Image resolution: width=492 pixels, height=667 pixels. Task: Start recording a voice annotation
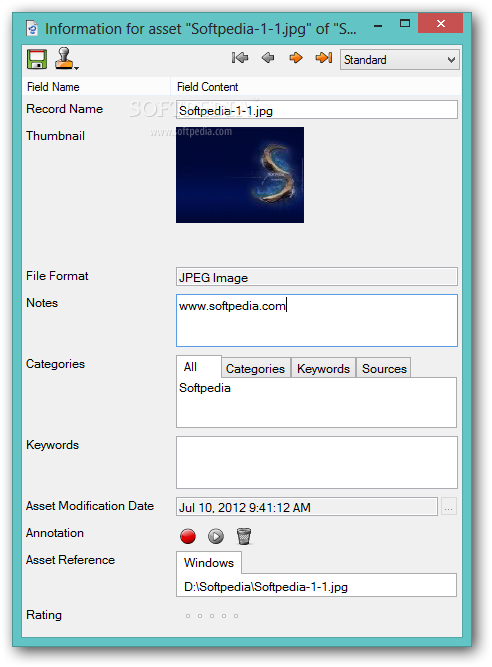click(188, 536)
